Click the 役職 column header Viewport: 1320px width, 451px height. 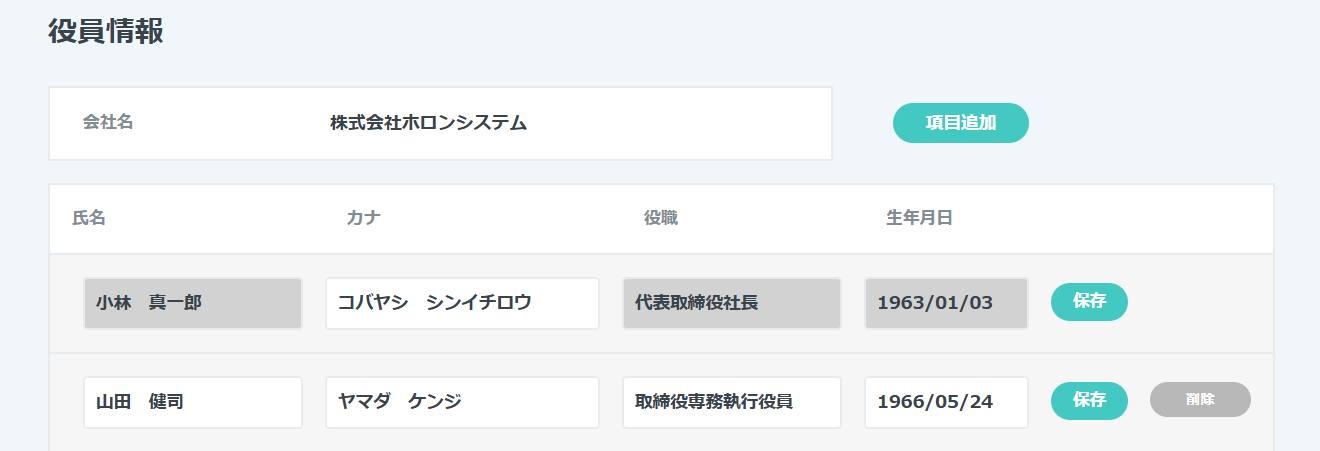pos(661,218)
